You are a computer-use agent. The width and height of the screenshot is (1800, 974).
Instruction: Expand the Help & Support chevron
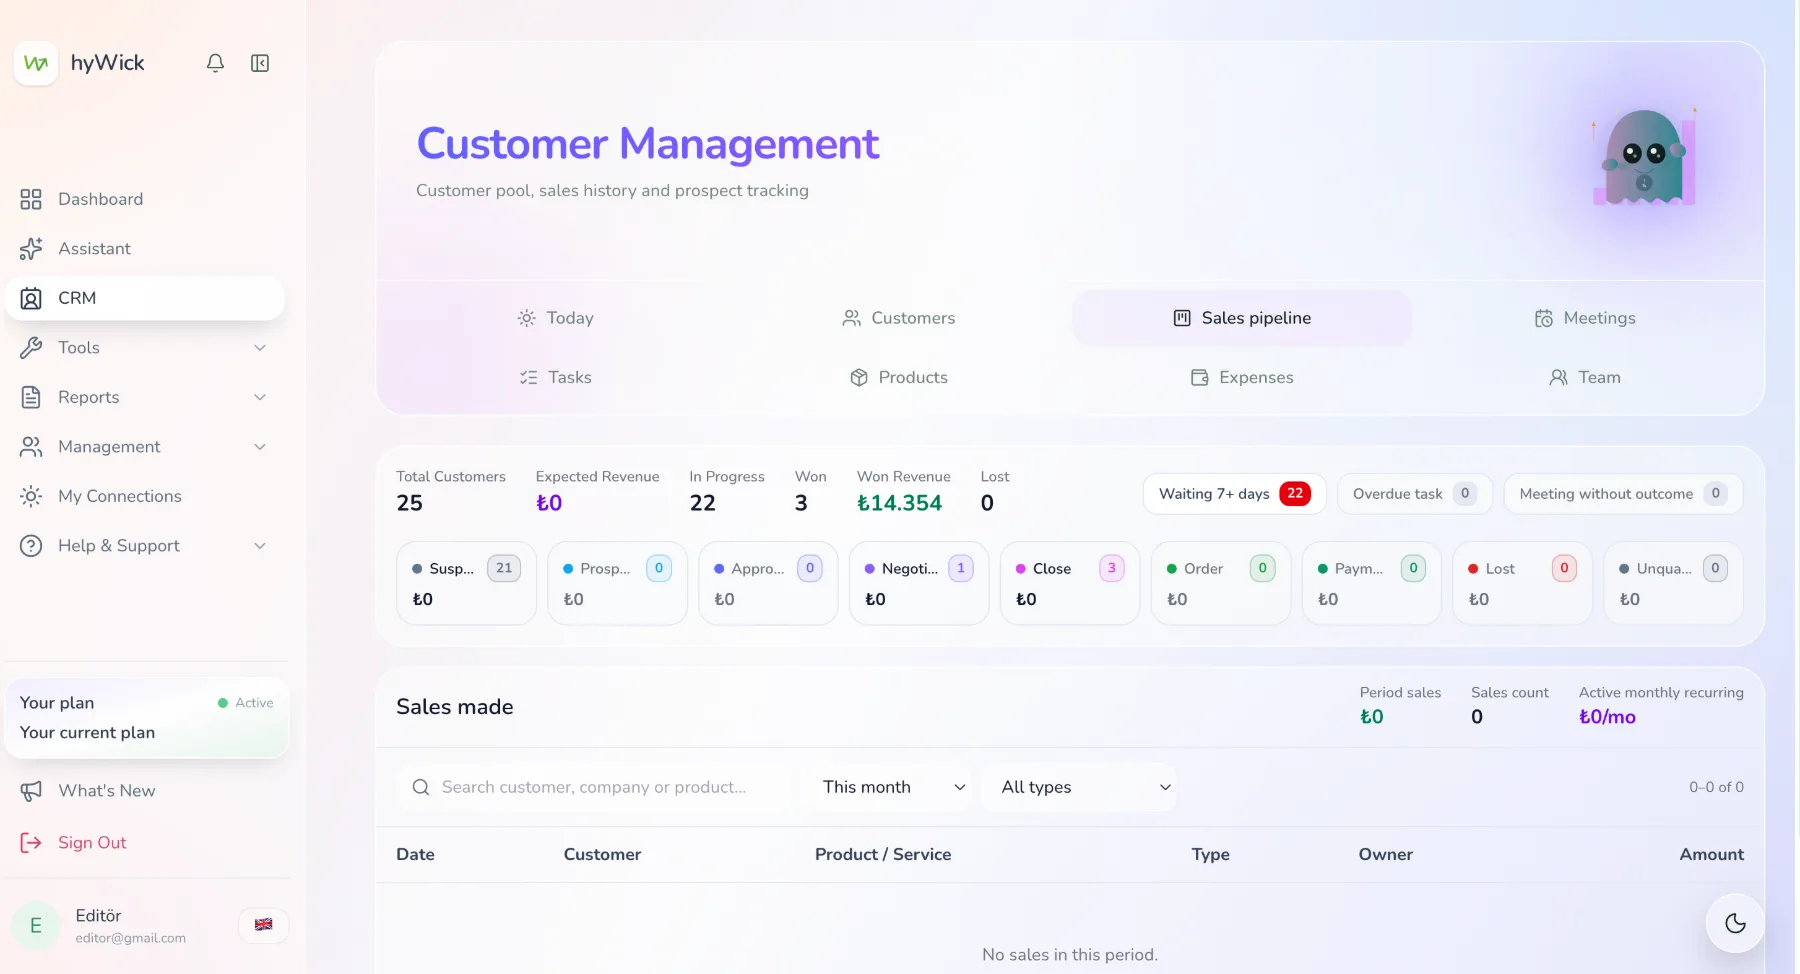coord(260,546)
